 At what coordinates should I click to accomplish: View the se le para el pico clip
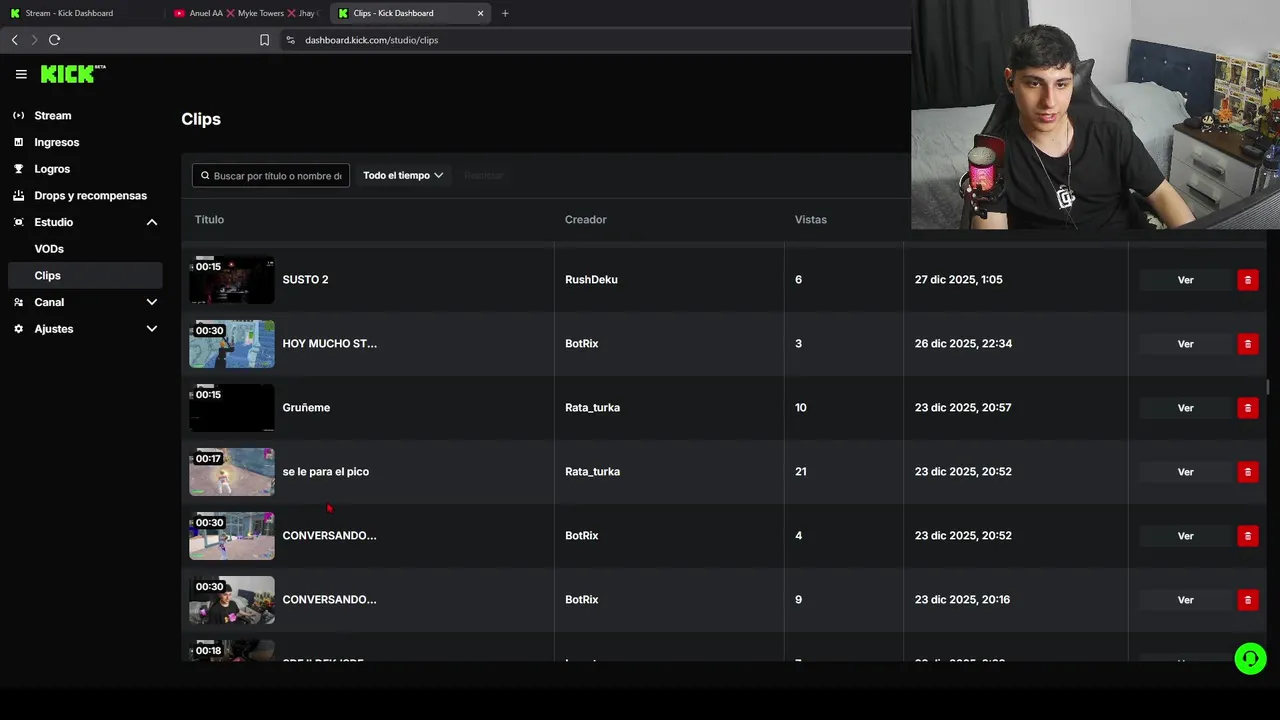[x=1185, y=472]
